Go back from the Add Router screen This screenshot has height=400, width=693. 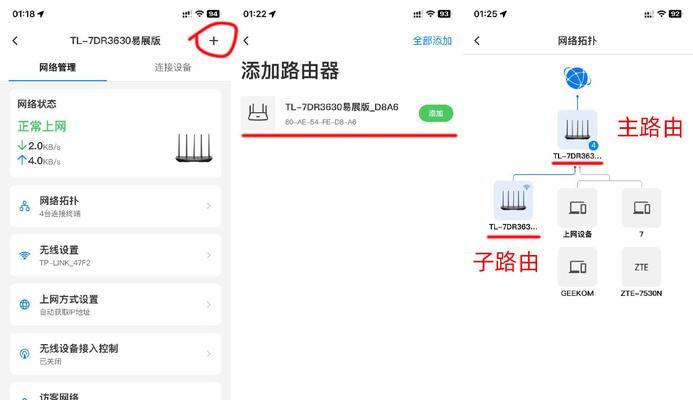click(x=246, y=41)
